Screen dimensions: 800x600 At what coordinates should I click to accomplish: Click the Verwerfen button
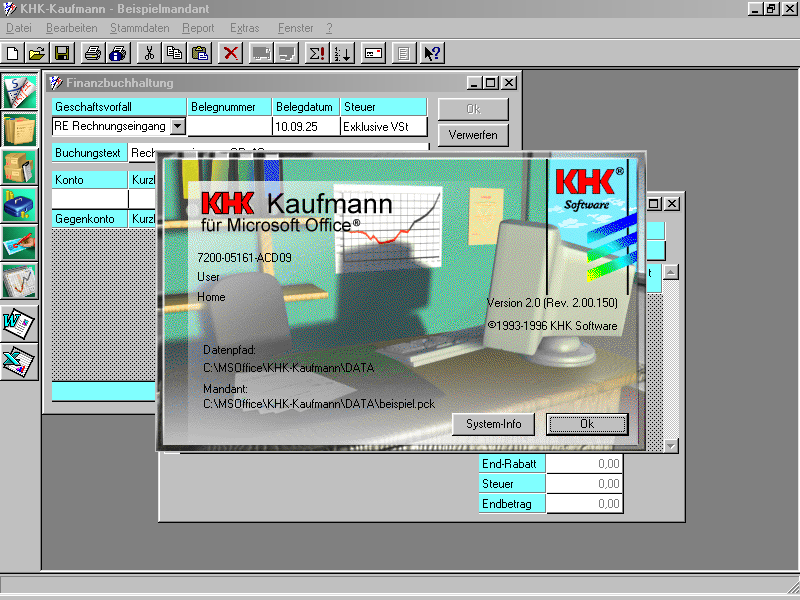473,134
